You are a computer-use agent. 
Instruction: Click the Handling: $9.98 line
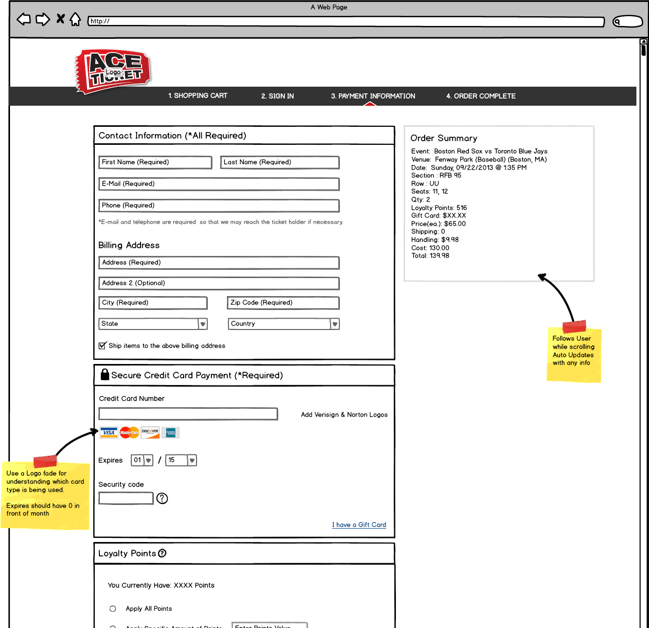click(x=435, y=239)
